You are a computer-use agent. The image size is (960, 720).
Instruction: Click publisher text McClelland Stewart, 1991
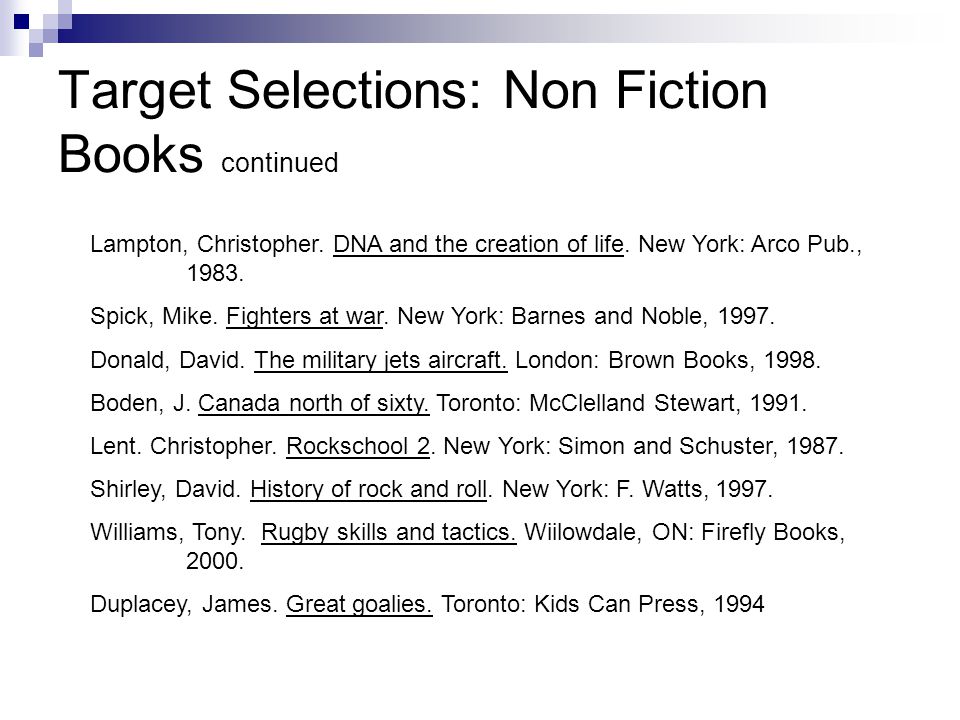[x=668, y=403]
